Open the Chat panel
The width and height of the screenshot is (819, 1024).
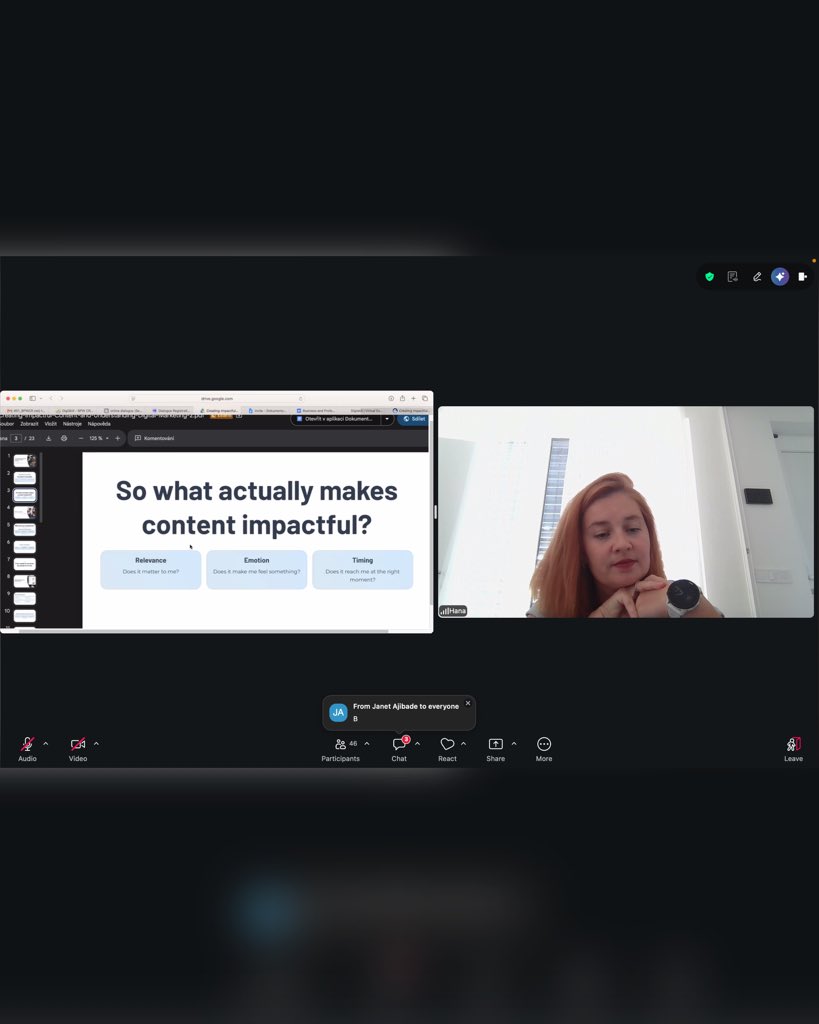point(399,748)
